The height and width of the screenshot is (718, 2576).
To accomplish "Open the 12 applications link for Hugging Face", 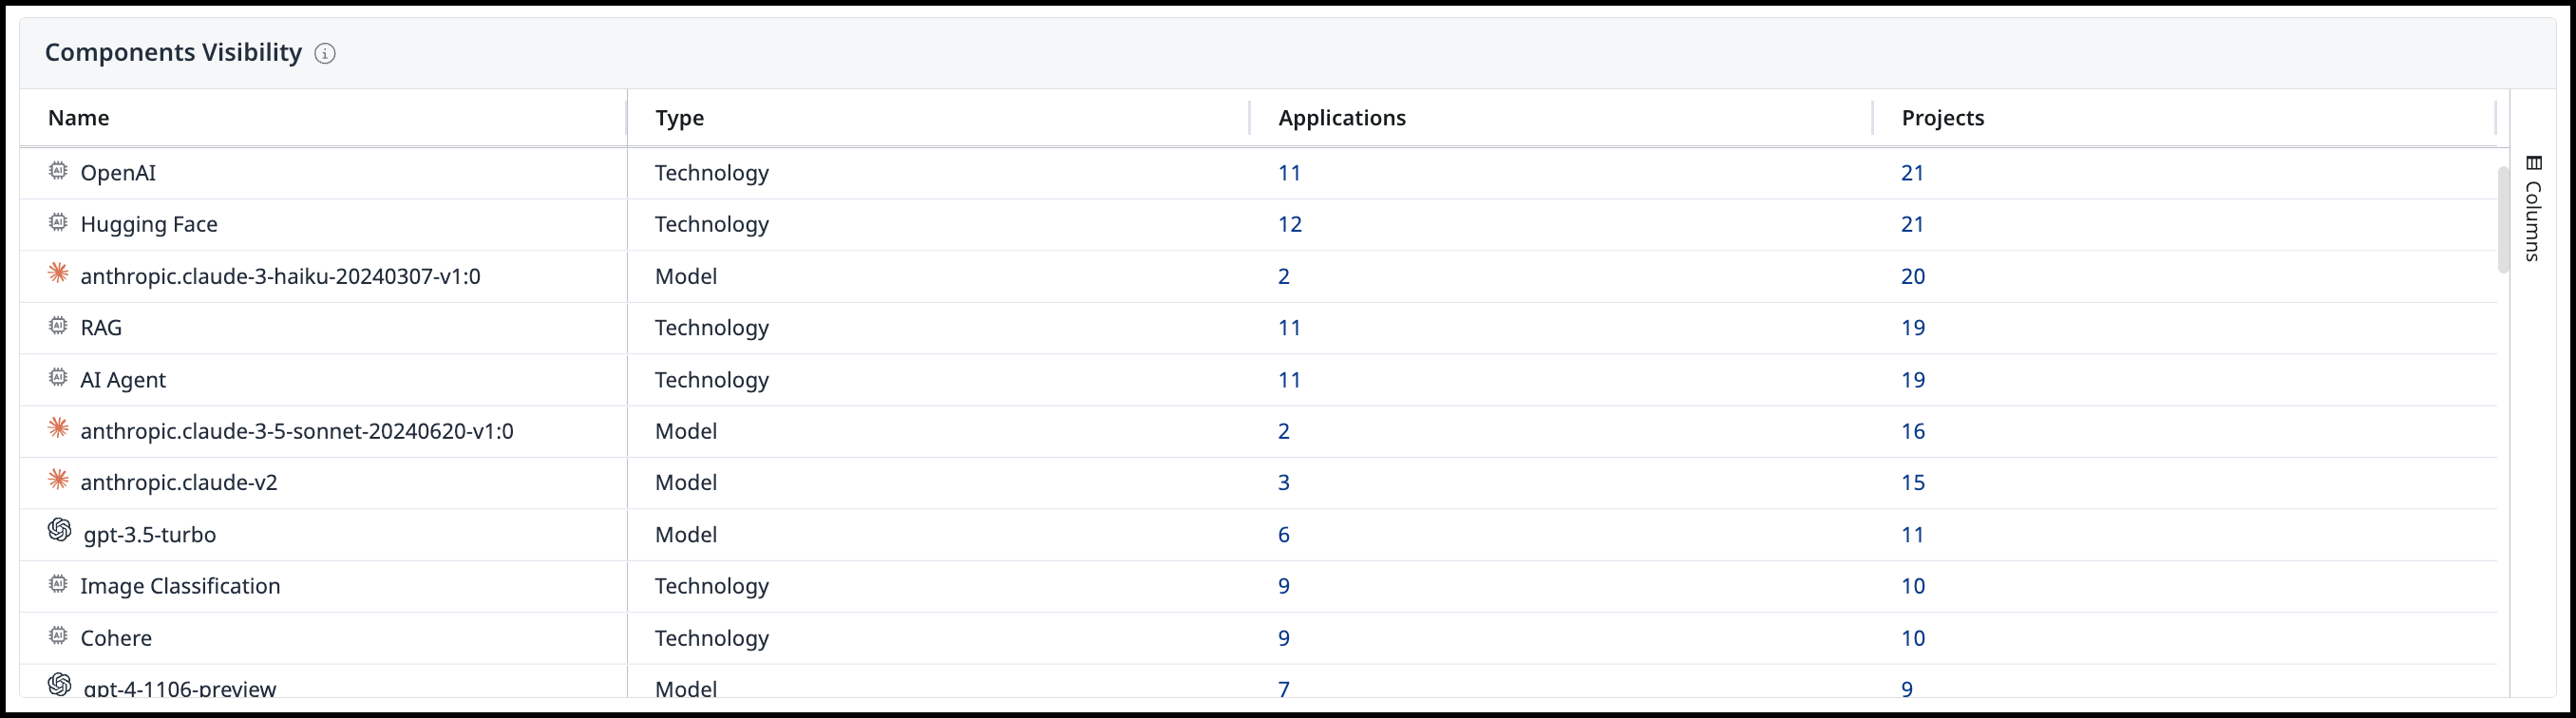I will pyautogui.click(x=1290, y=224).
